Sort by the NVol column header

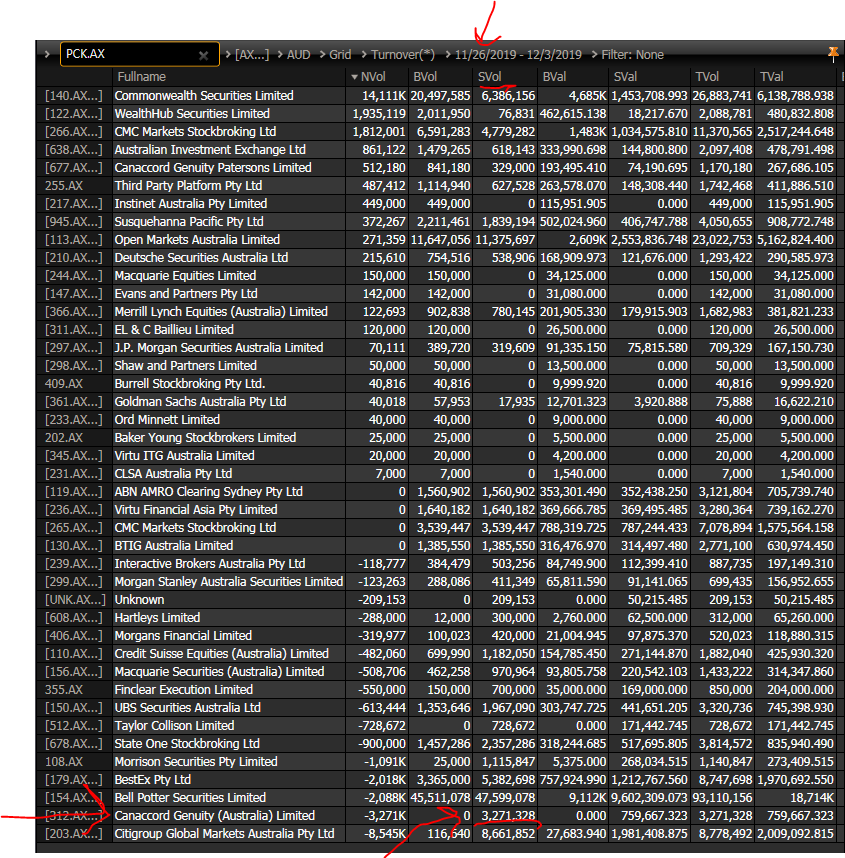(x=373, y=77)
